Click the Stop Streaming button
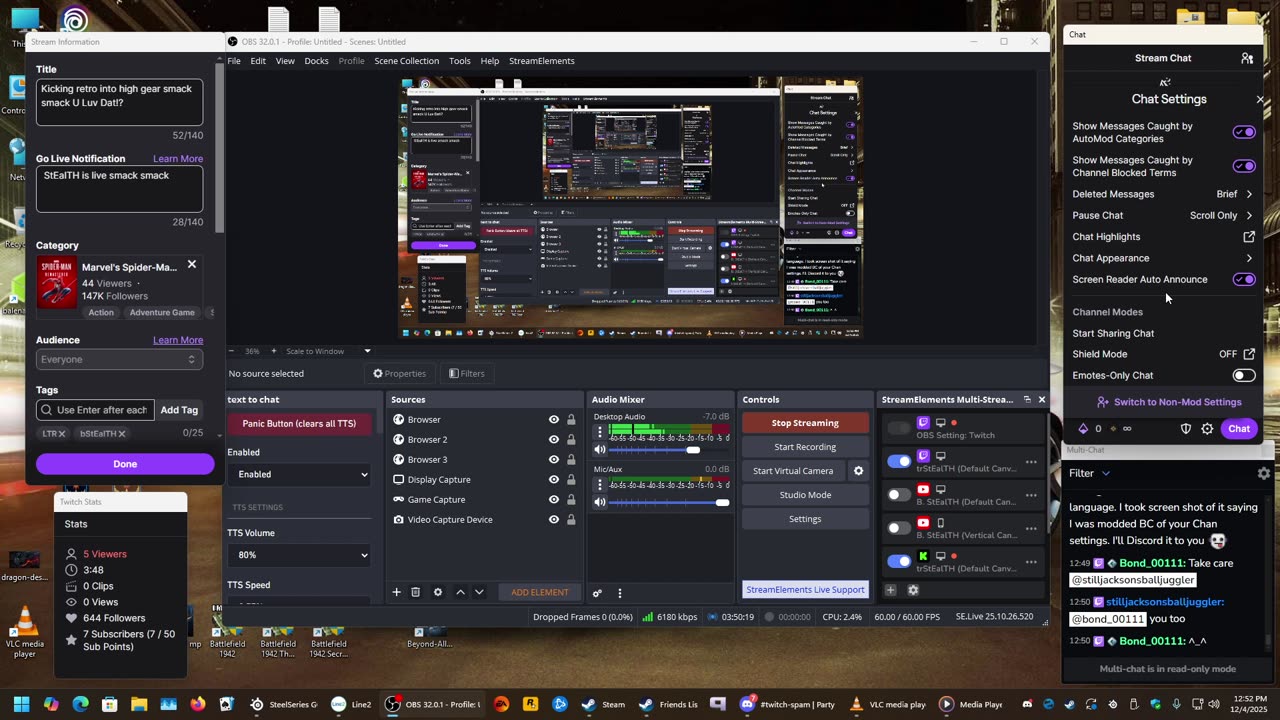The width and height of the screenshot is (1280, 720). point(805,423)
